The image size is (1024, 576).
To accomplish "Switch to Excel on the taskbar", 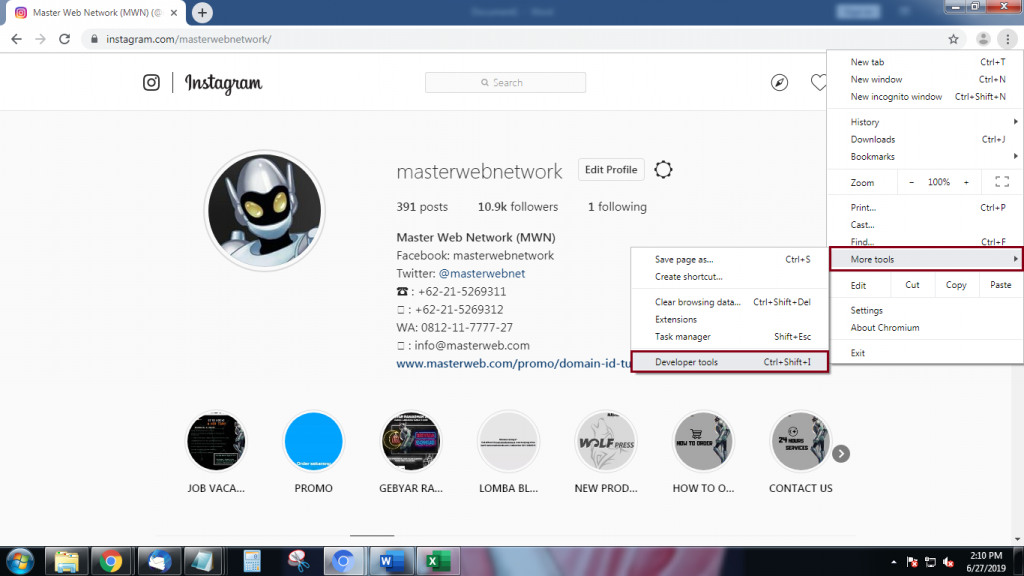I will (x=436, y=561).
